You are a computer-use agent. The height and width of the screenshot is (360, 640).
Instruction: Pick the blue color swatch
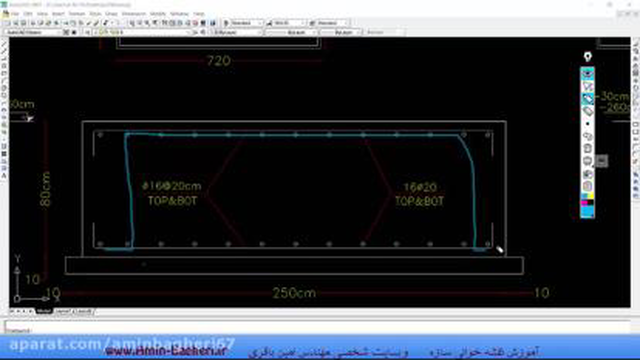point(584,197)
